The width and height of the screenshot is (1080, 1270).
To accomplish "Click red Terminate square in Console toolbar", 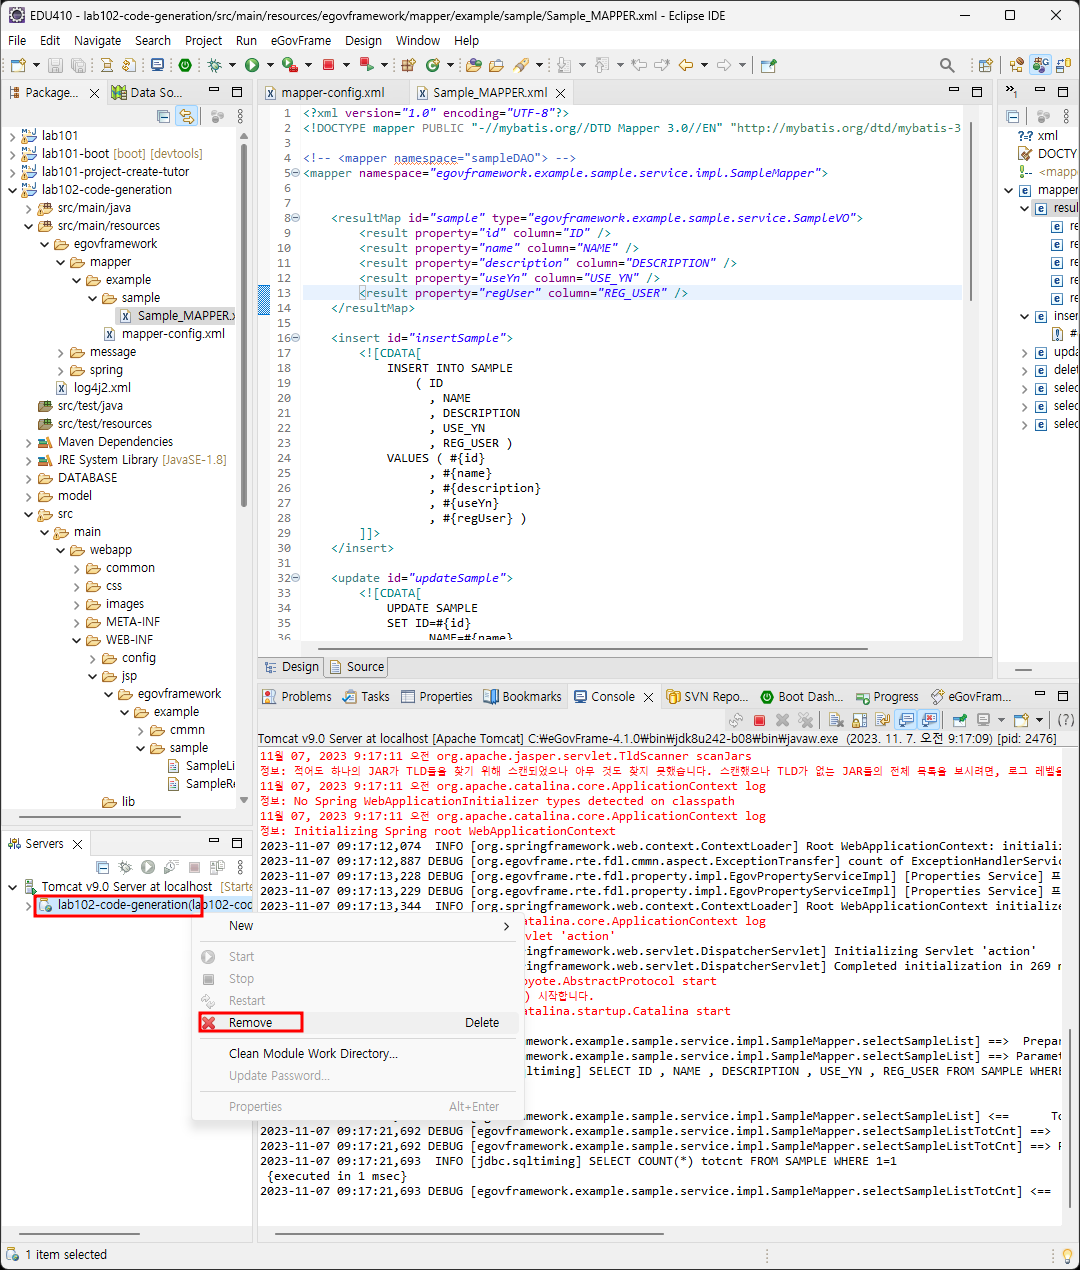I will 759,720.
